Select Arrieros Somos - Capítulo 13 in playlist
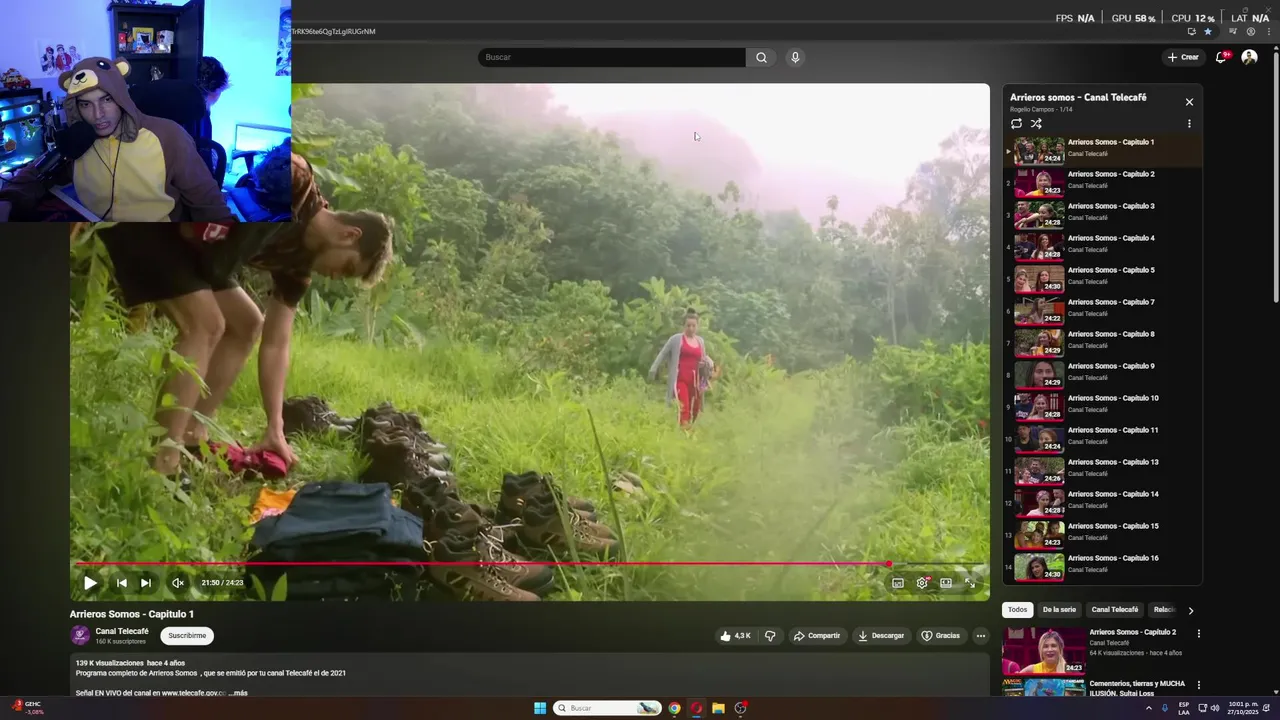The height and width of the screenshot is (720, 1280). (1103, 470)
